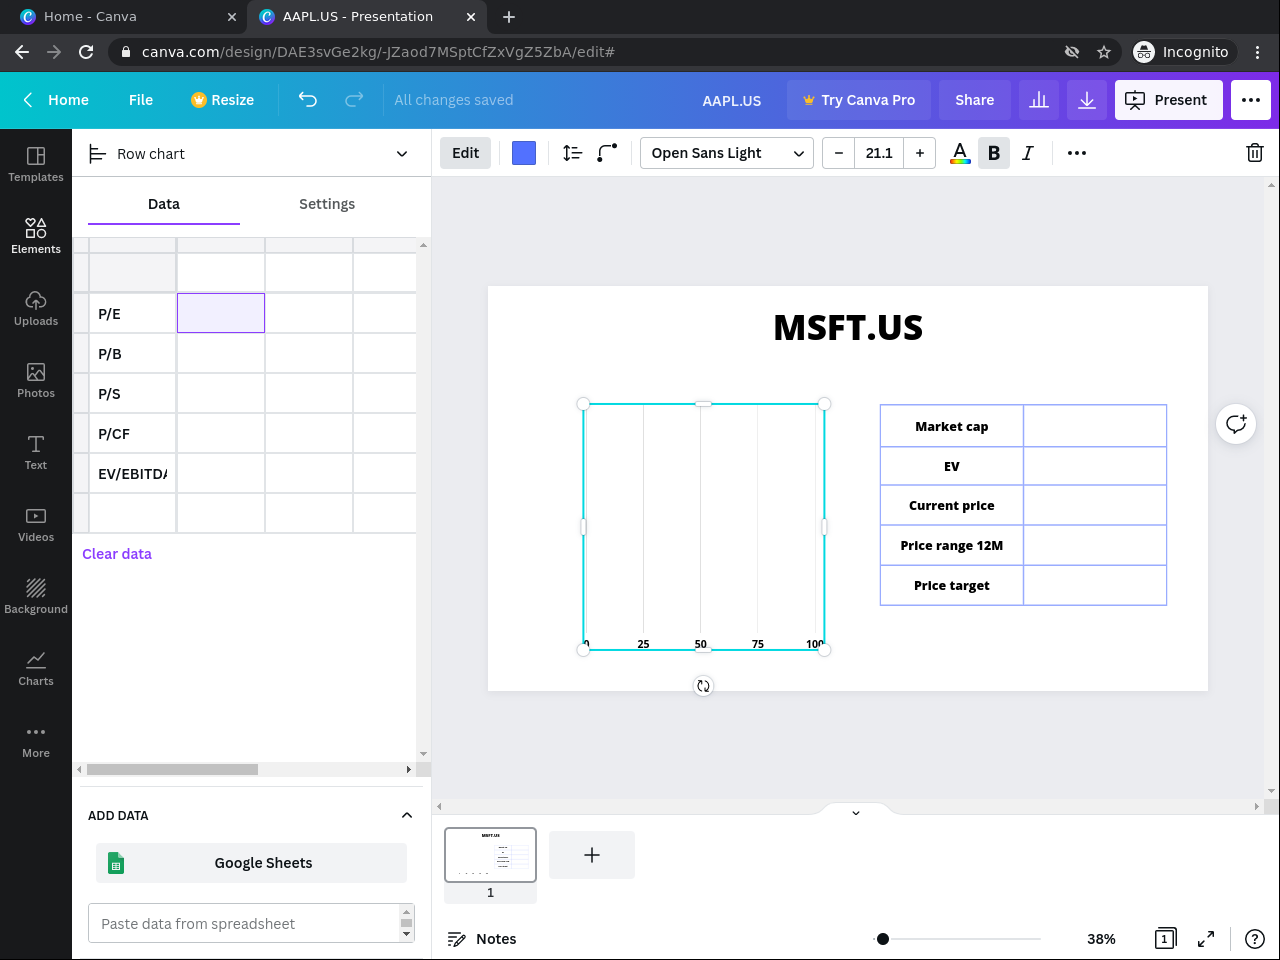Click the Present button
Viewport: 1280px width, 960px height.
pyautogui.click(x=1169, y=100)
